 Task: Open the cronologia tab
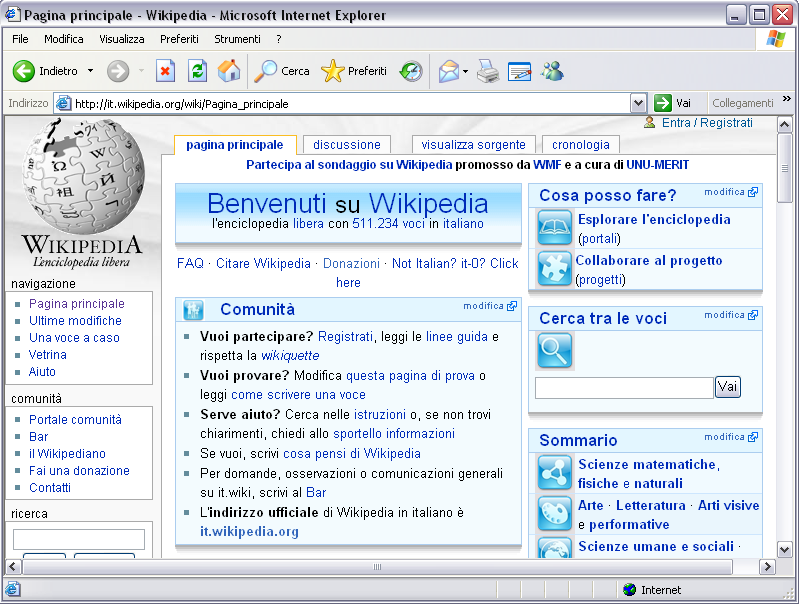pos(580,145)
